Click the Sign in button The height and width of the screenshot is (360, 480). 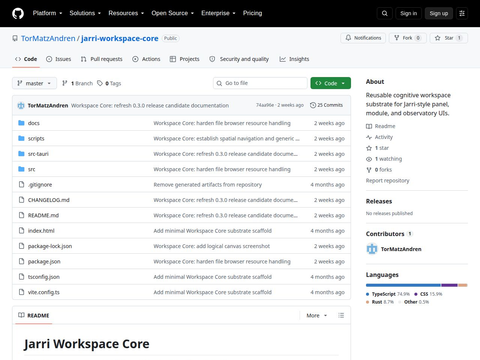[408, 13]
